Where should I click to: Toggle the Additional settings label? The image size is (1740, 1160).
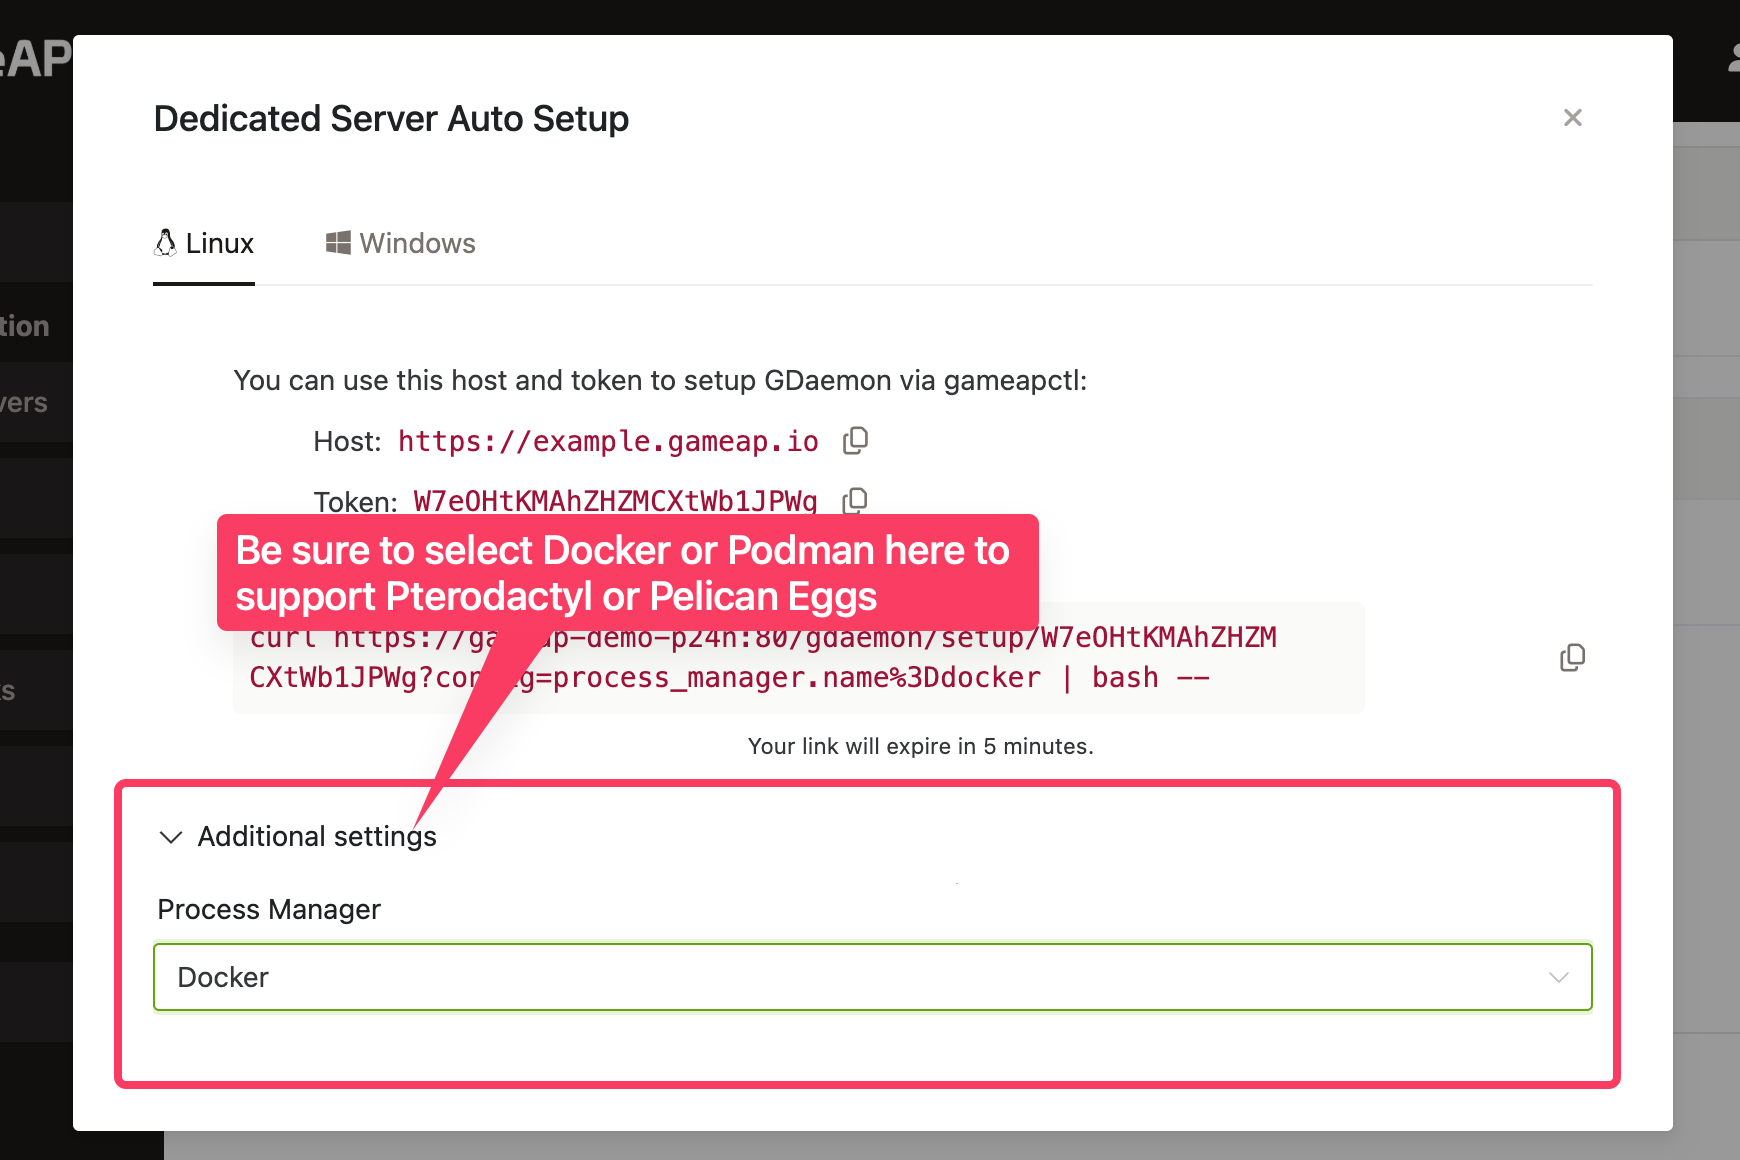[x=317, y=837]
